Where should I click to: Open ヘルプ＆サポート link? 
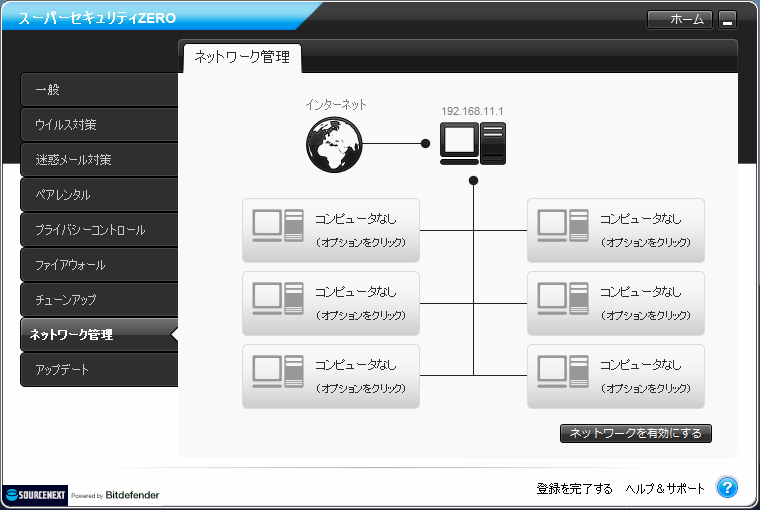[x=665, y=489]
